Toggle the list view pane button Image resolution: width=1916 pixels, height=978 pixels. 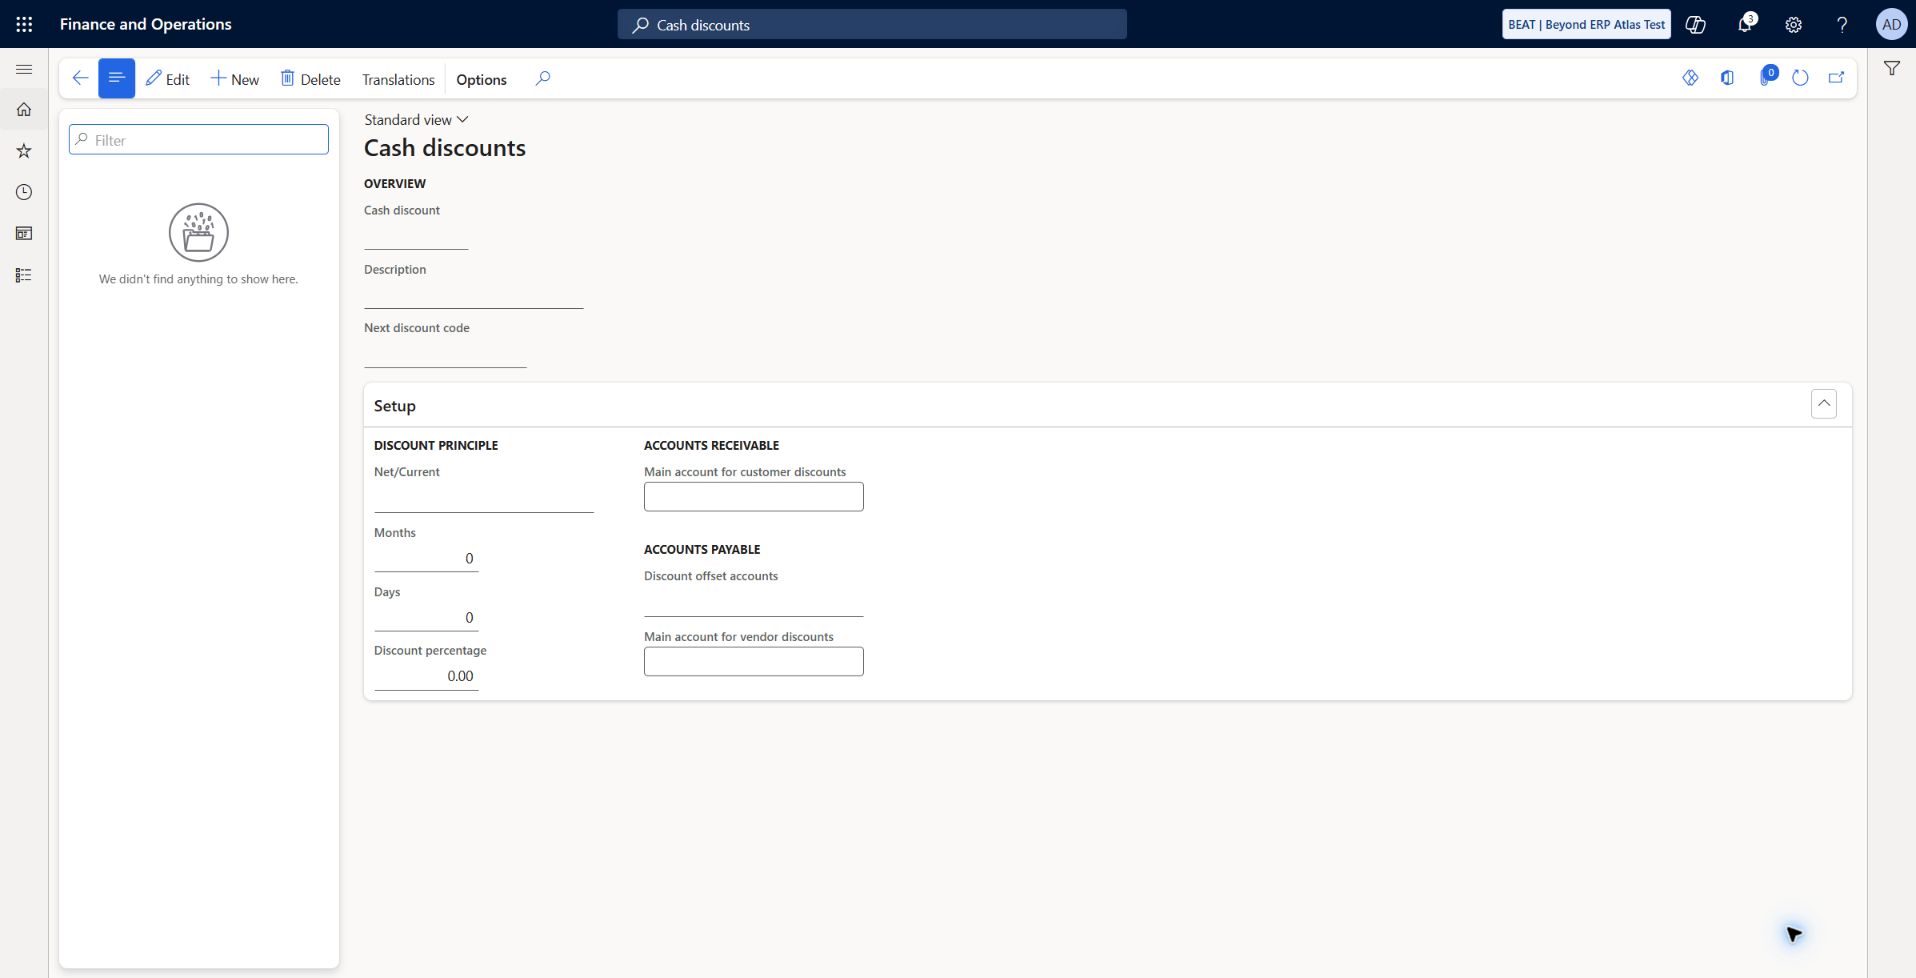tap(116, 78)
